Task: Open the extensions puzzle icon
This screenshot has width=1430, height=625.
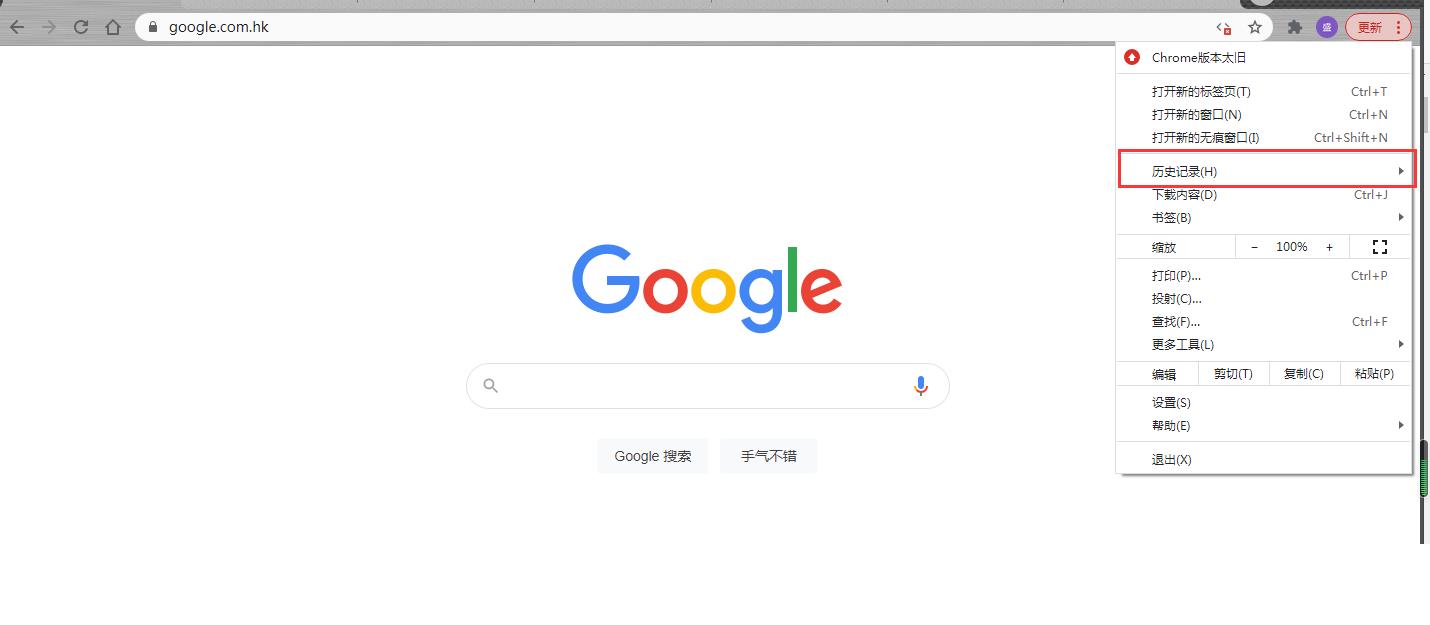Action: click(x=1295, y=27)
